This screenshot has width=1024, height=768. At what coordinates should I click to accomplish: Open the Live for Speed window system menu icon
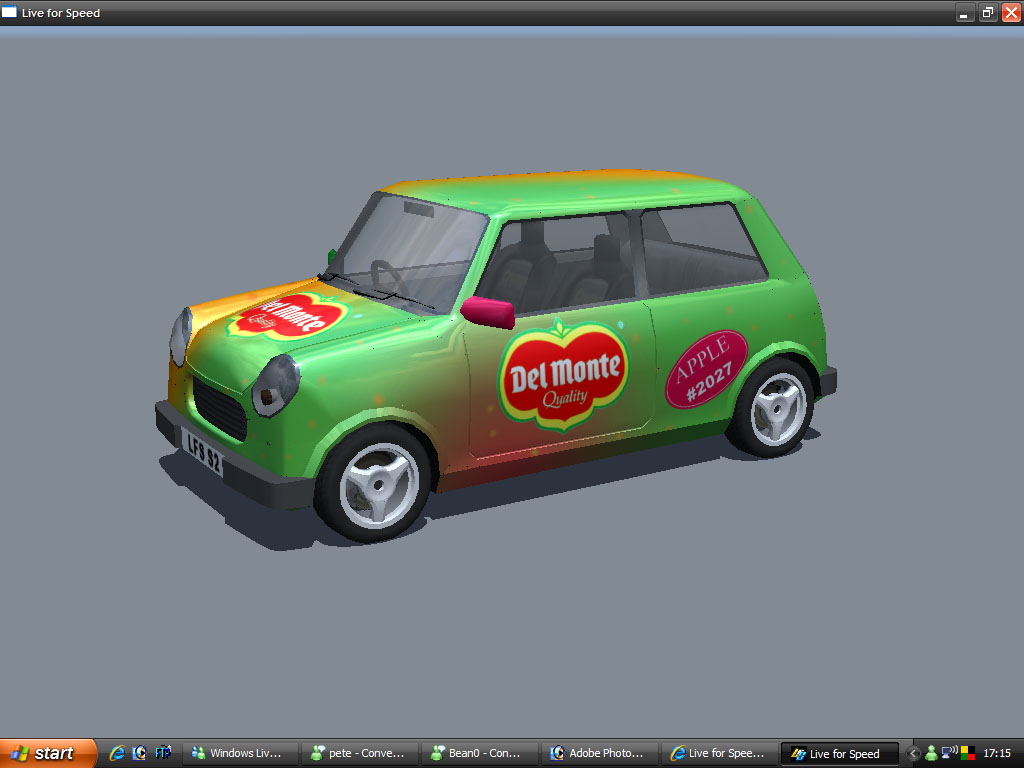(9, 12)
